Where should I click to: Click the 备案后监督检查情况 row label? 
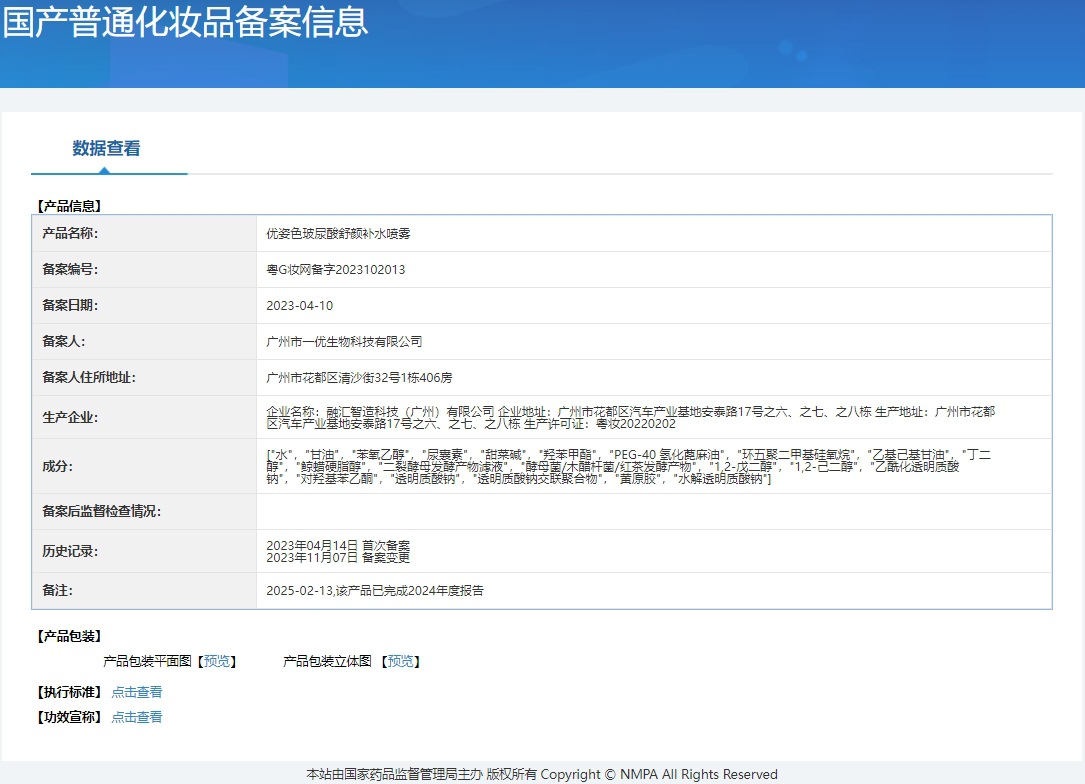coord(101,512)
